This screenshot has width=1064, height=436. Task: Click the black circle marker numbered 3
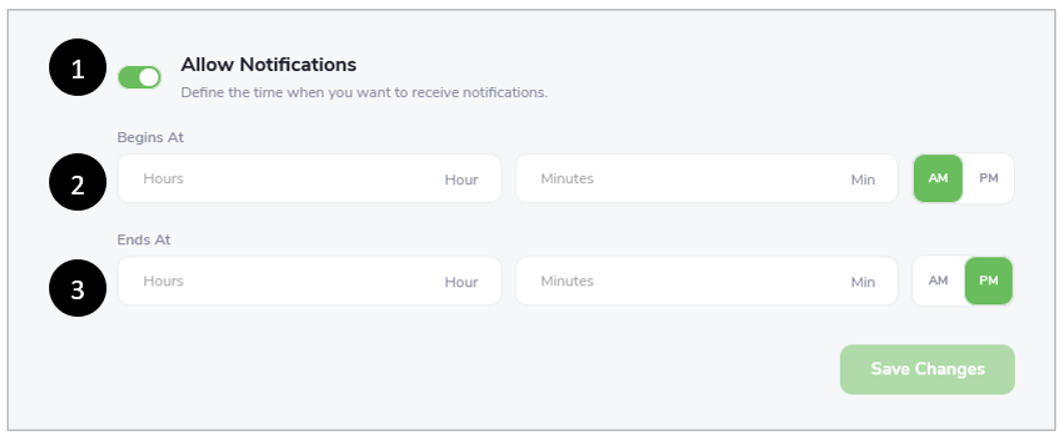click(78, 288)
